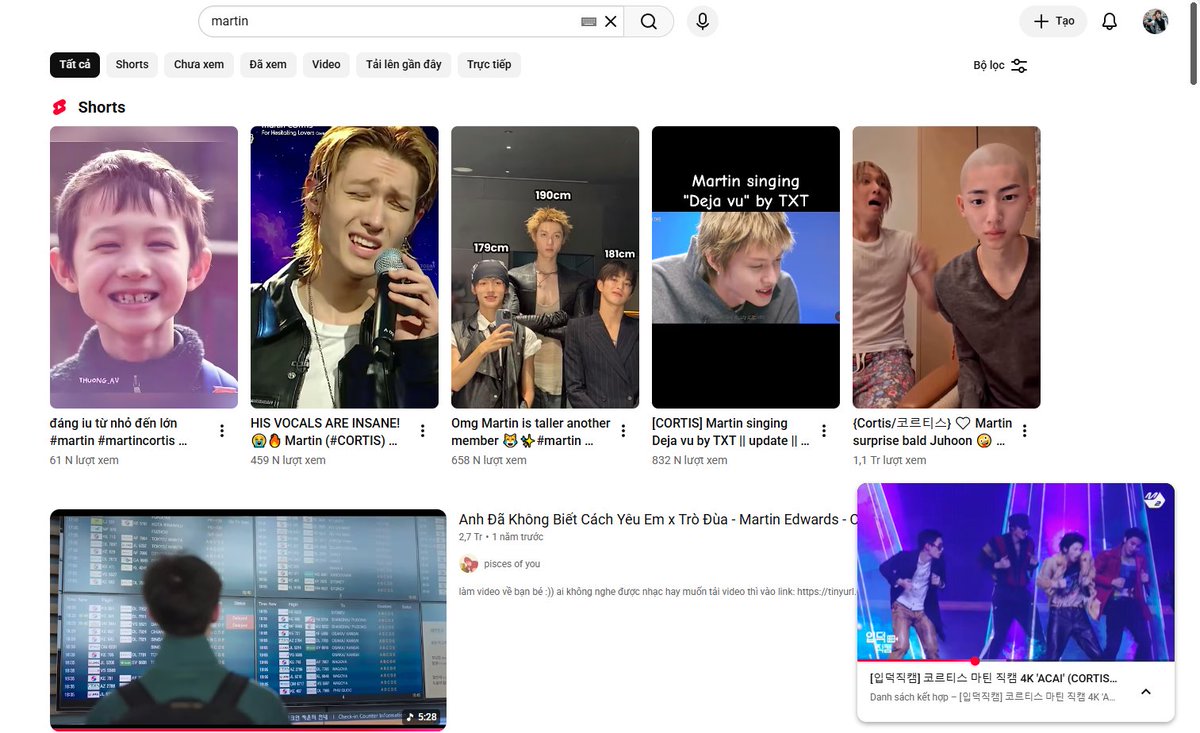Select the Đã xem filter chip
Image resolution: width=1200 pixels, height=733 pixels.
point(268,65)
